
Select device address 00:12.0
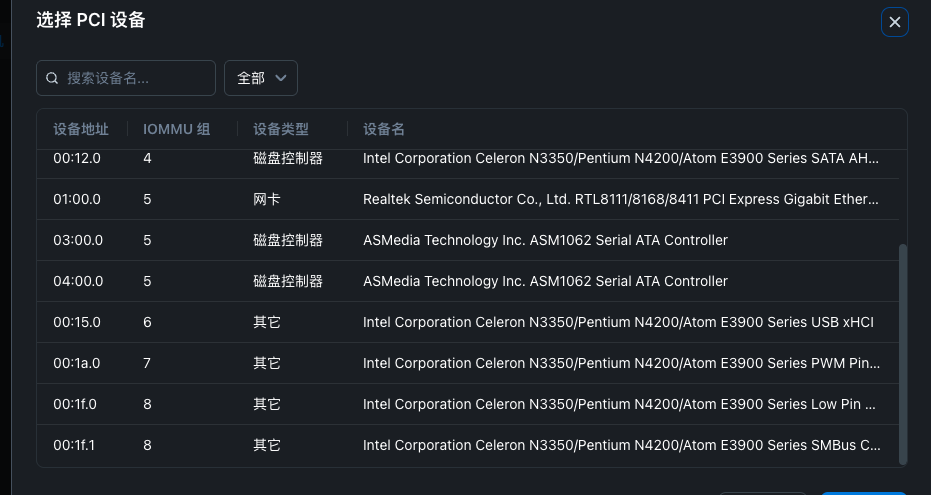pos(77,158)
